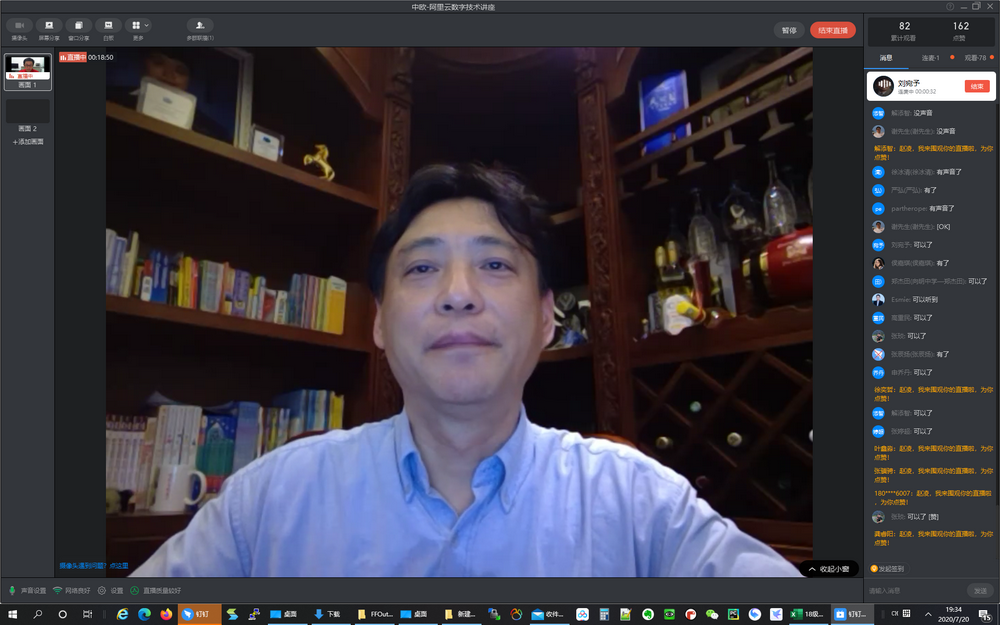Pause the live stream (暂停)
The height and width of the screenshot is (625, 1000).
pyautogui.click(x=789, y=30)
